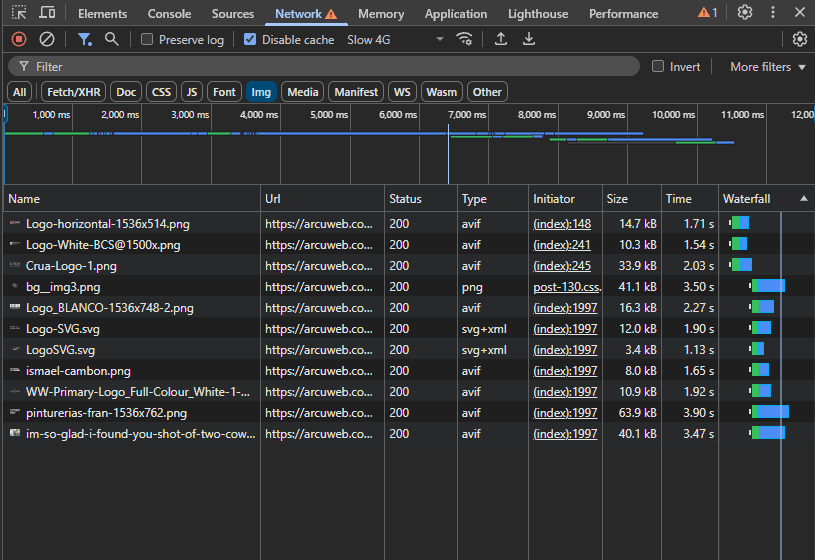The width and height of the screenshot is (815, 560).
Task: Stop recording the network log
Action: tap(19, 39)
